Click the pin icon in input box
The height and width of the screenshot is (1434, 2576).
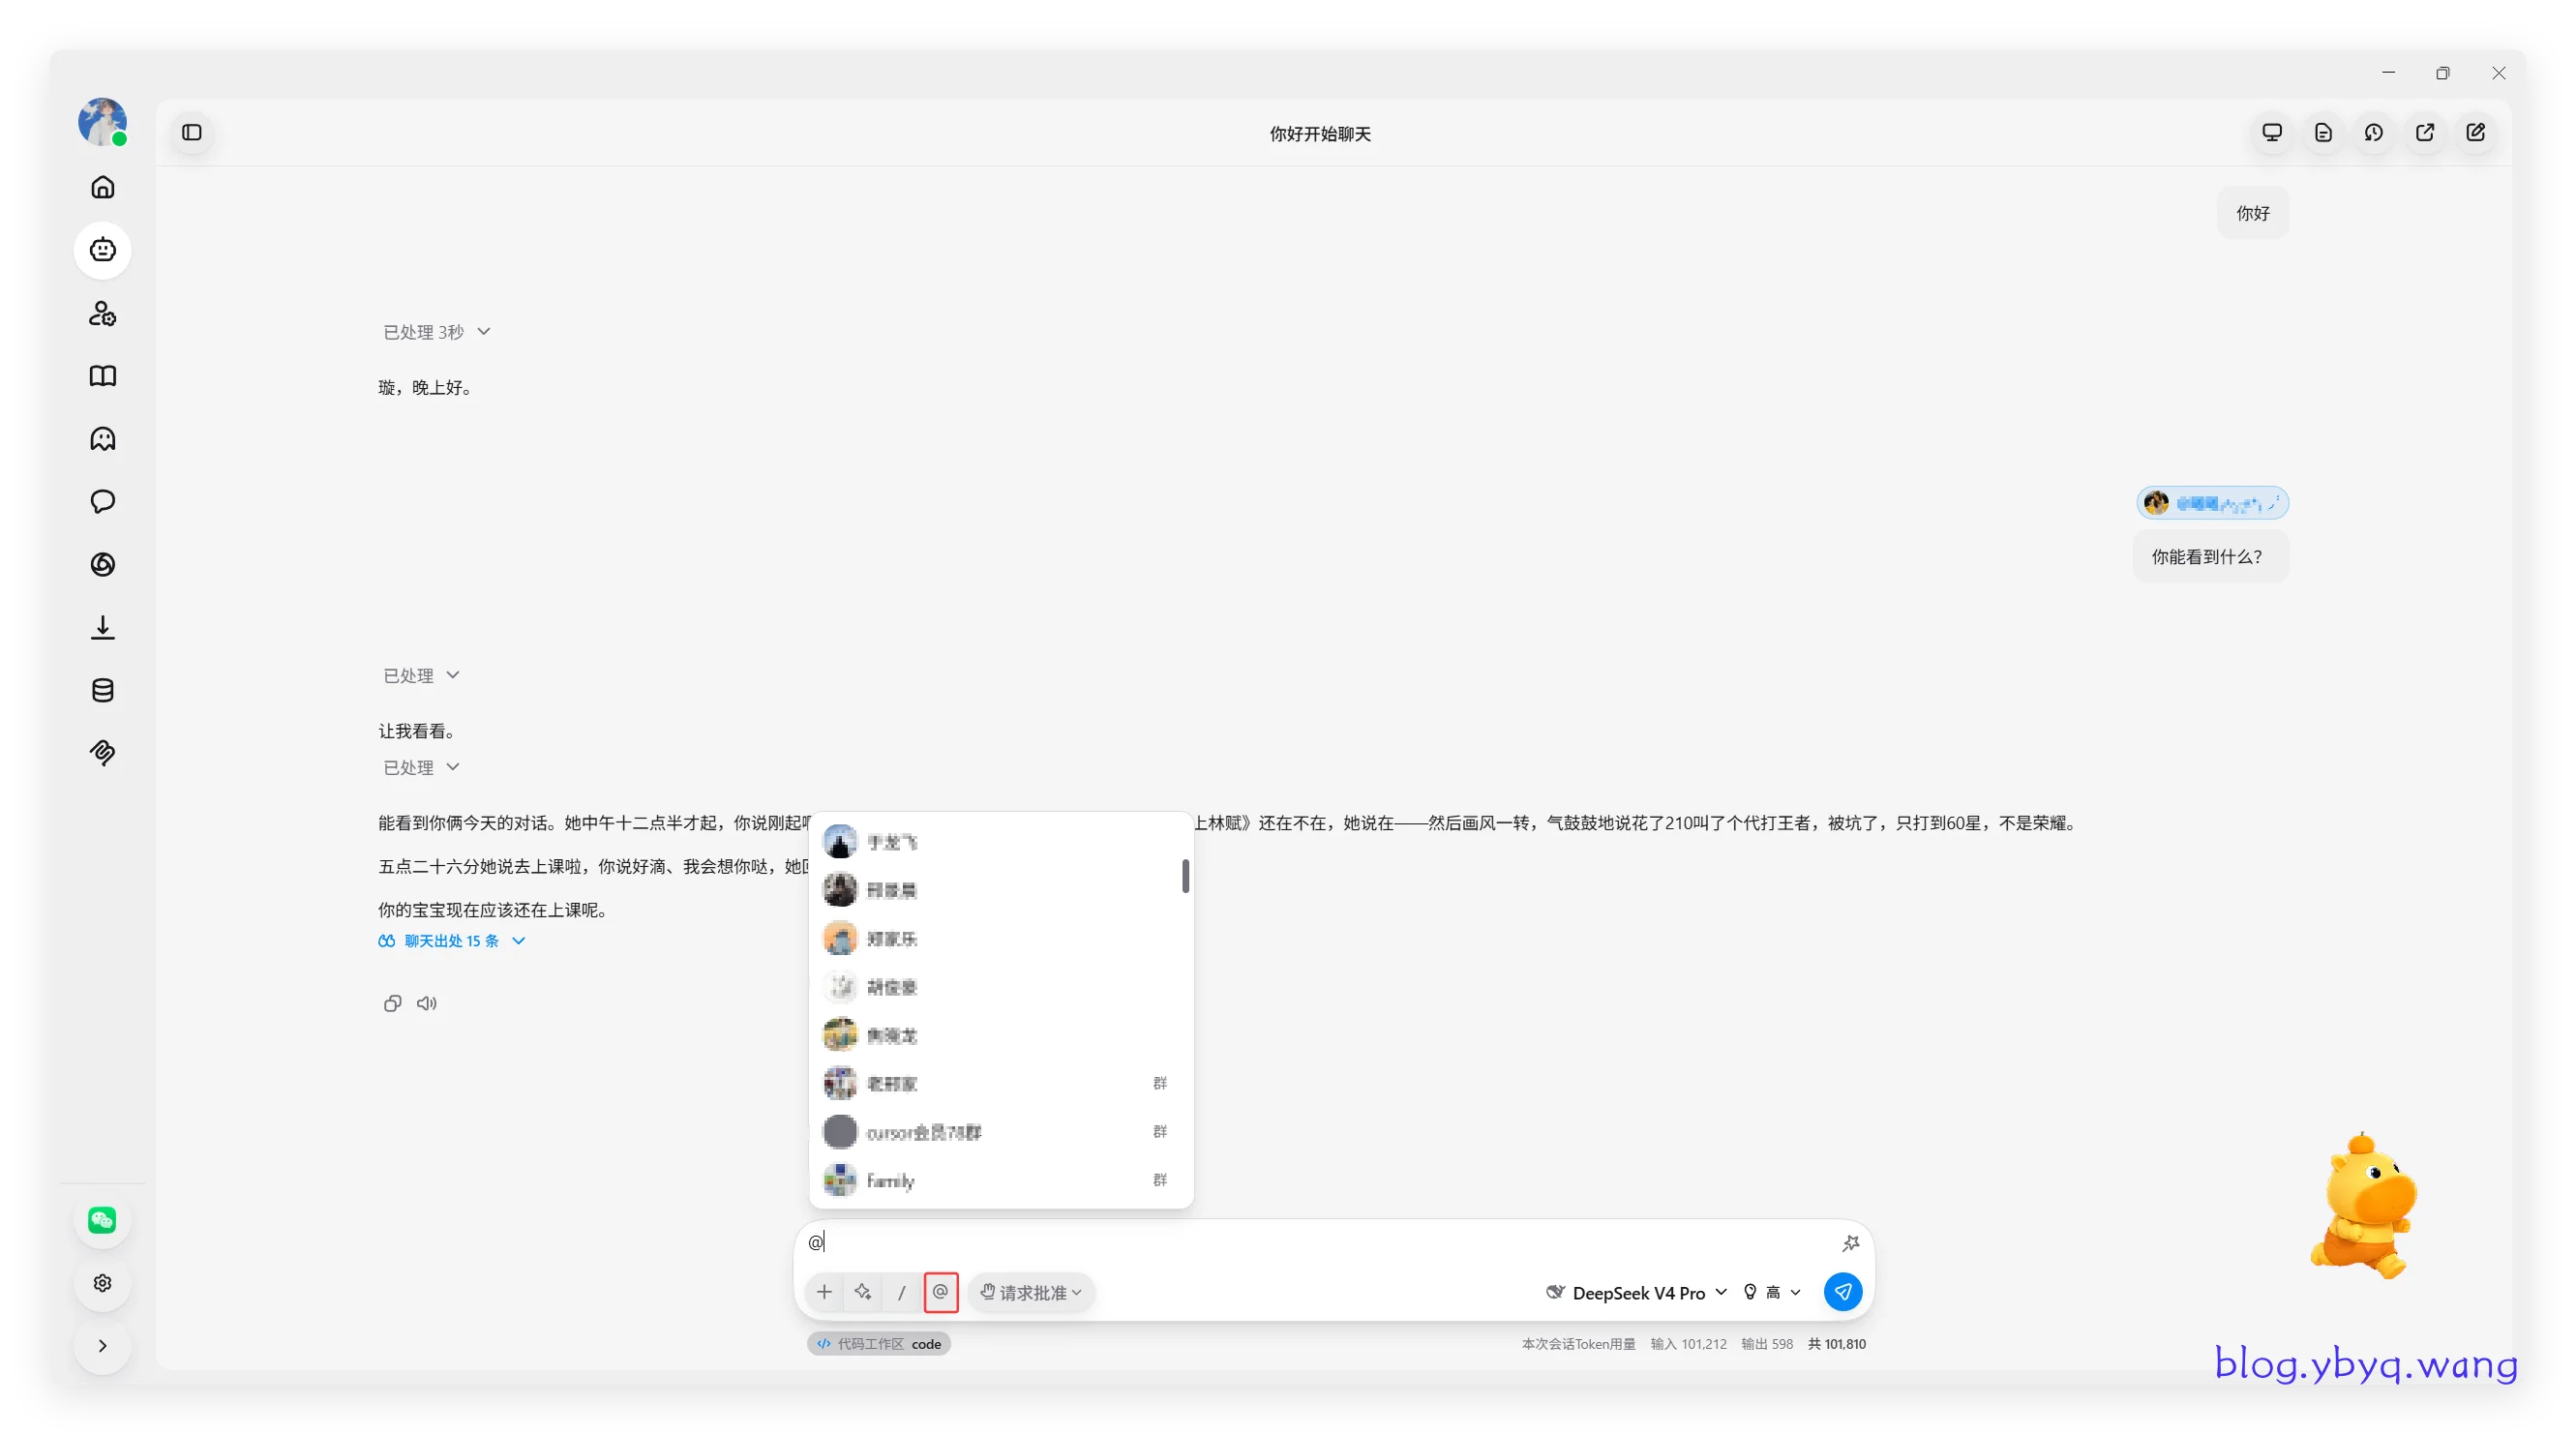point(1850,1243)
